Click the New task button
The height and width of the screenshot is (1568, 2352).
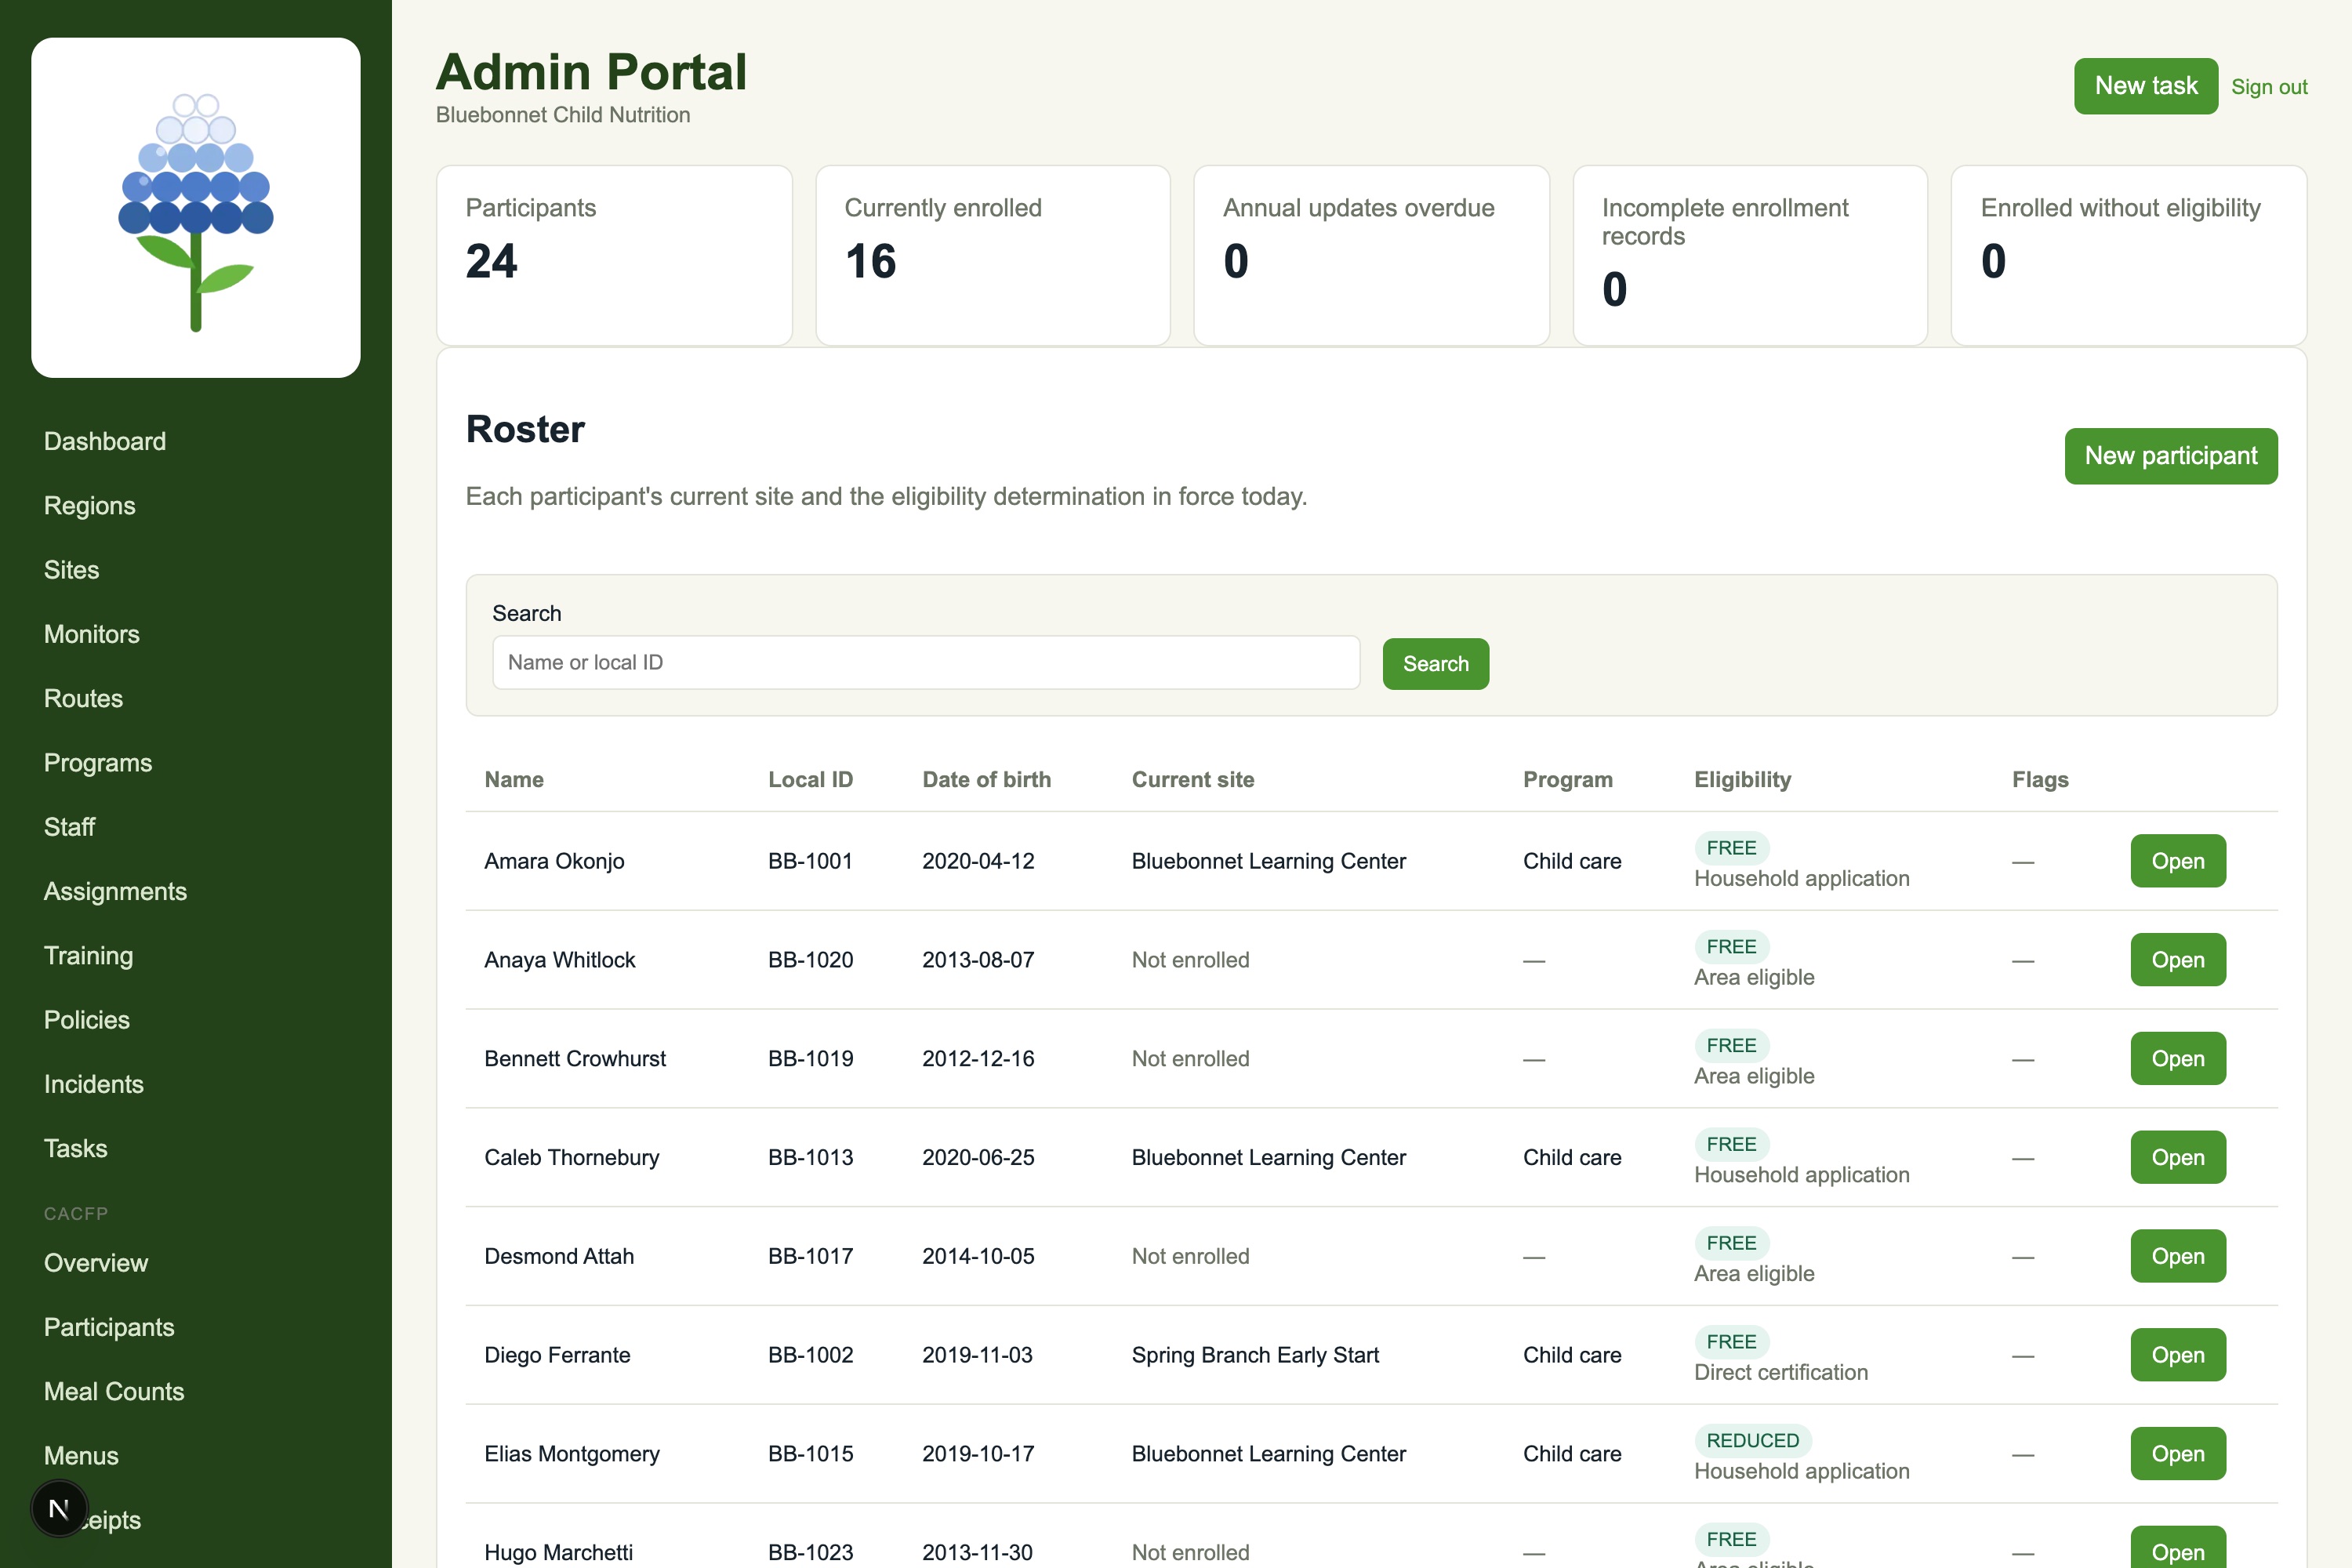(2146, 86)
